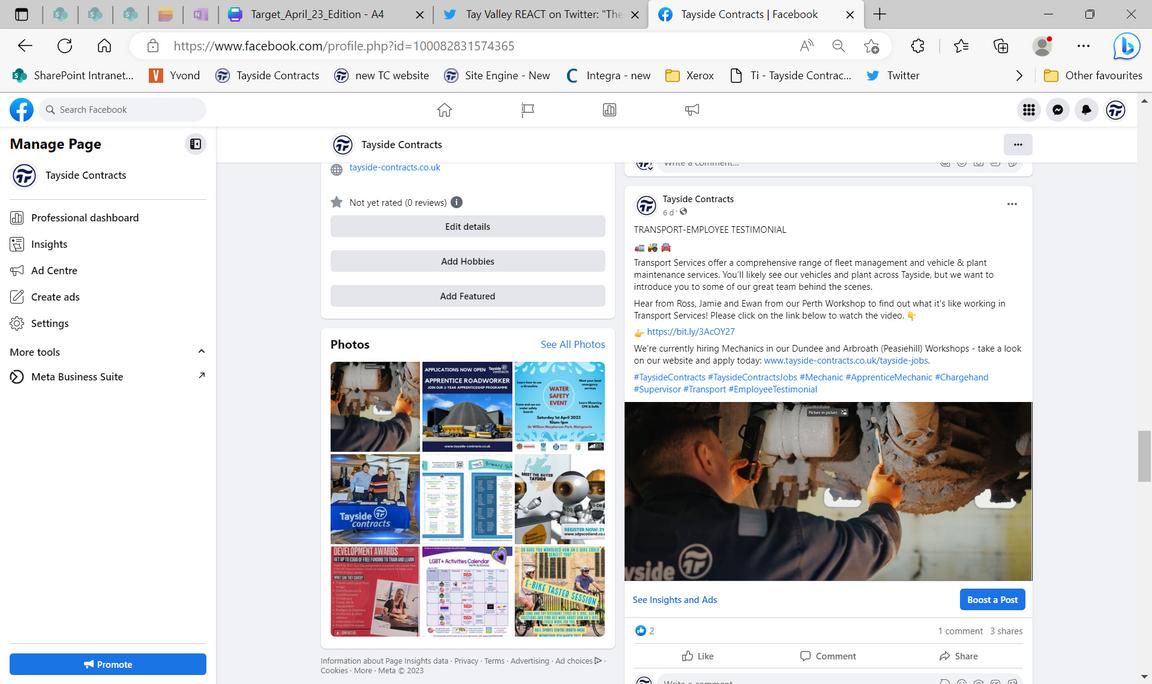
Task: Open the Insights chart icon in top navigation
Action: (609, 110)
